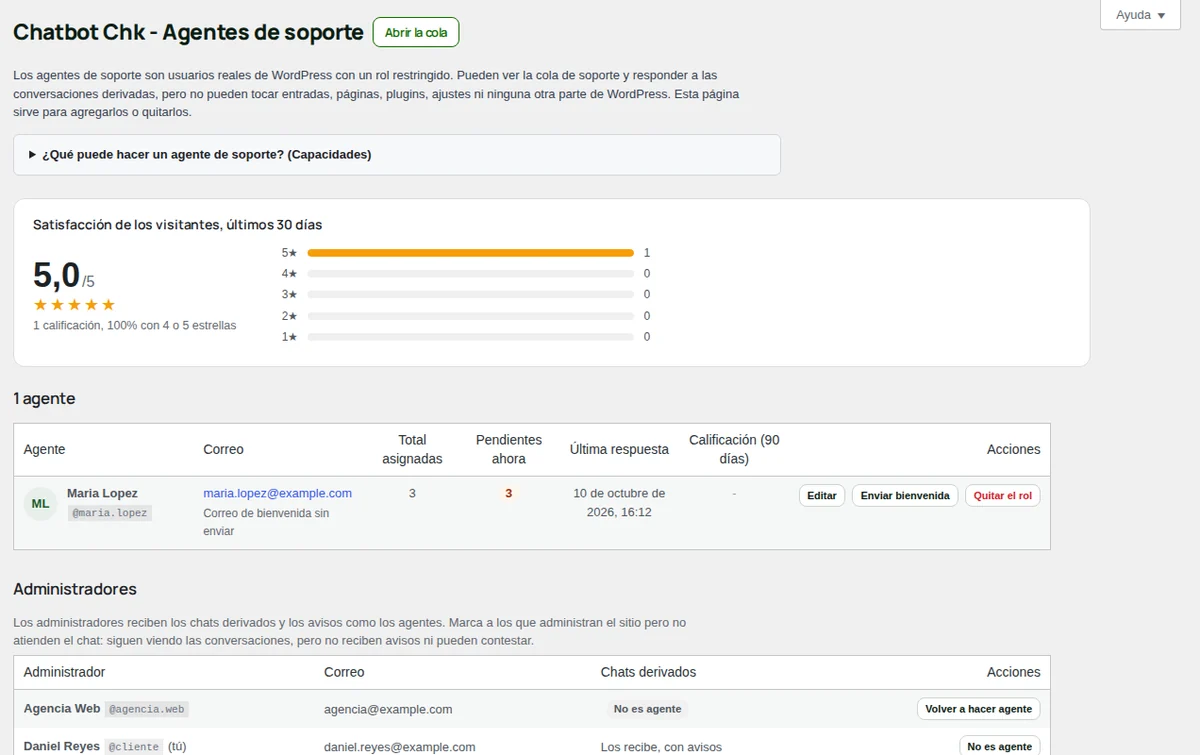
Task: Expand the Capacidades disclosure section
Action: point(397,155)
